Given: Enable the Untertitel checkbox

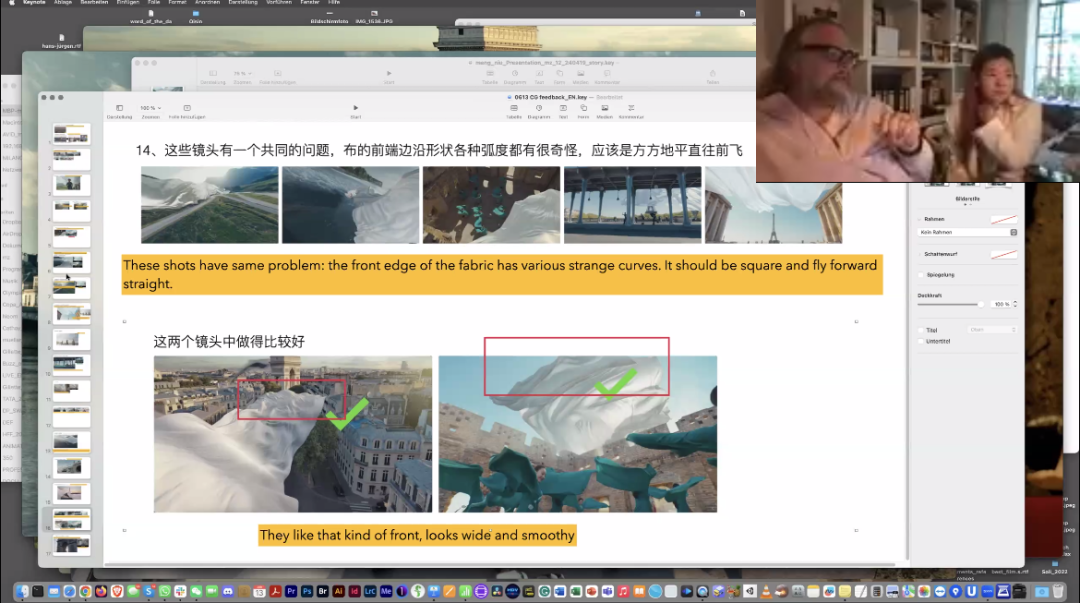Looking at the screenshot, I should 921,341.
